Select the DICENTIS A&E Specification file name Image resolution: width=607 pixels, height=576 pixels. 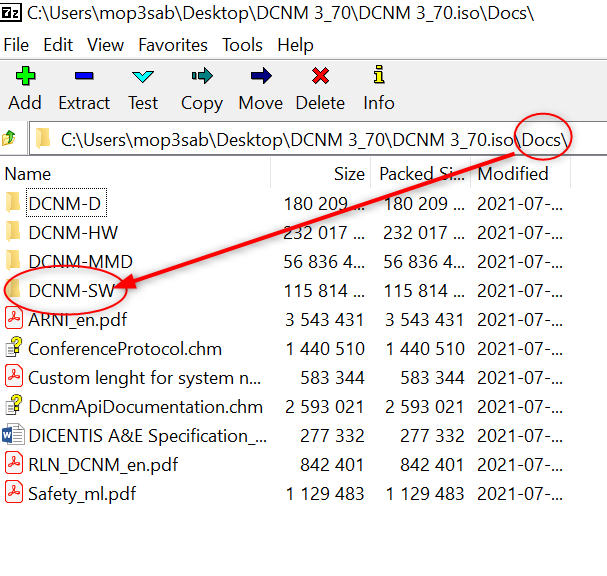[147, 436]
